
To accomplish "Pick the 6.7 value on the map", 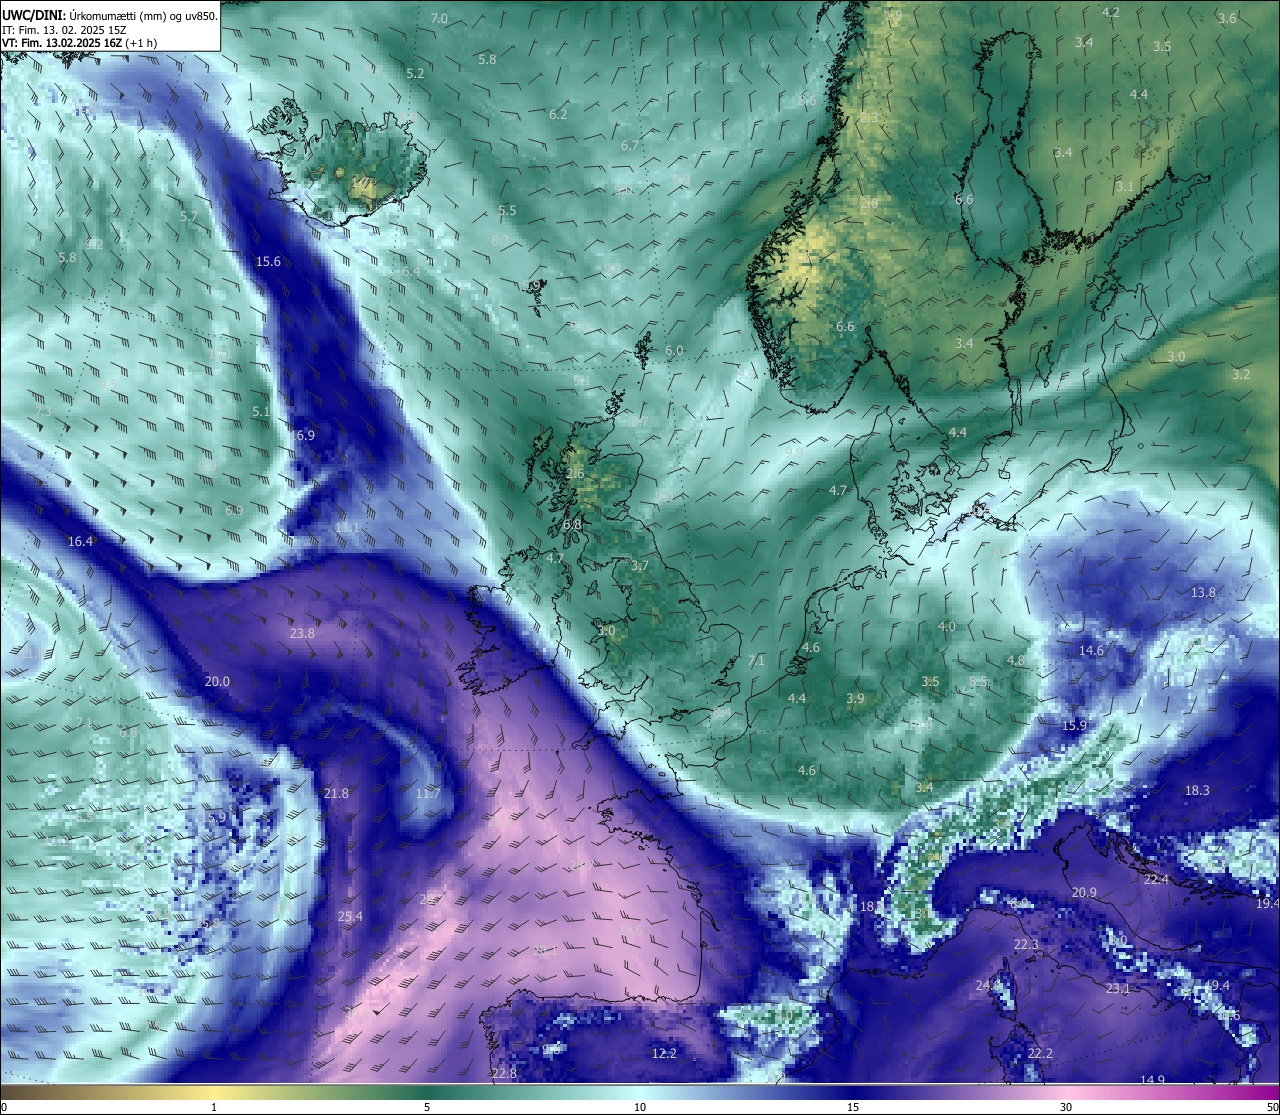I will 630,145.
